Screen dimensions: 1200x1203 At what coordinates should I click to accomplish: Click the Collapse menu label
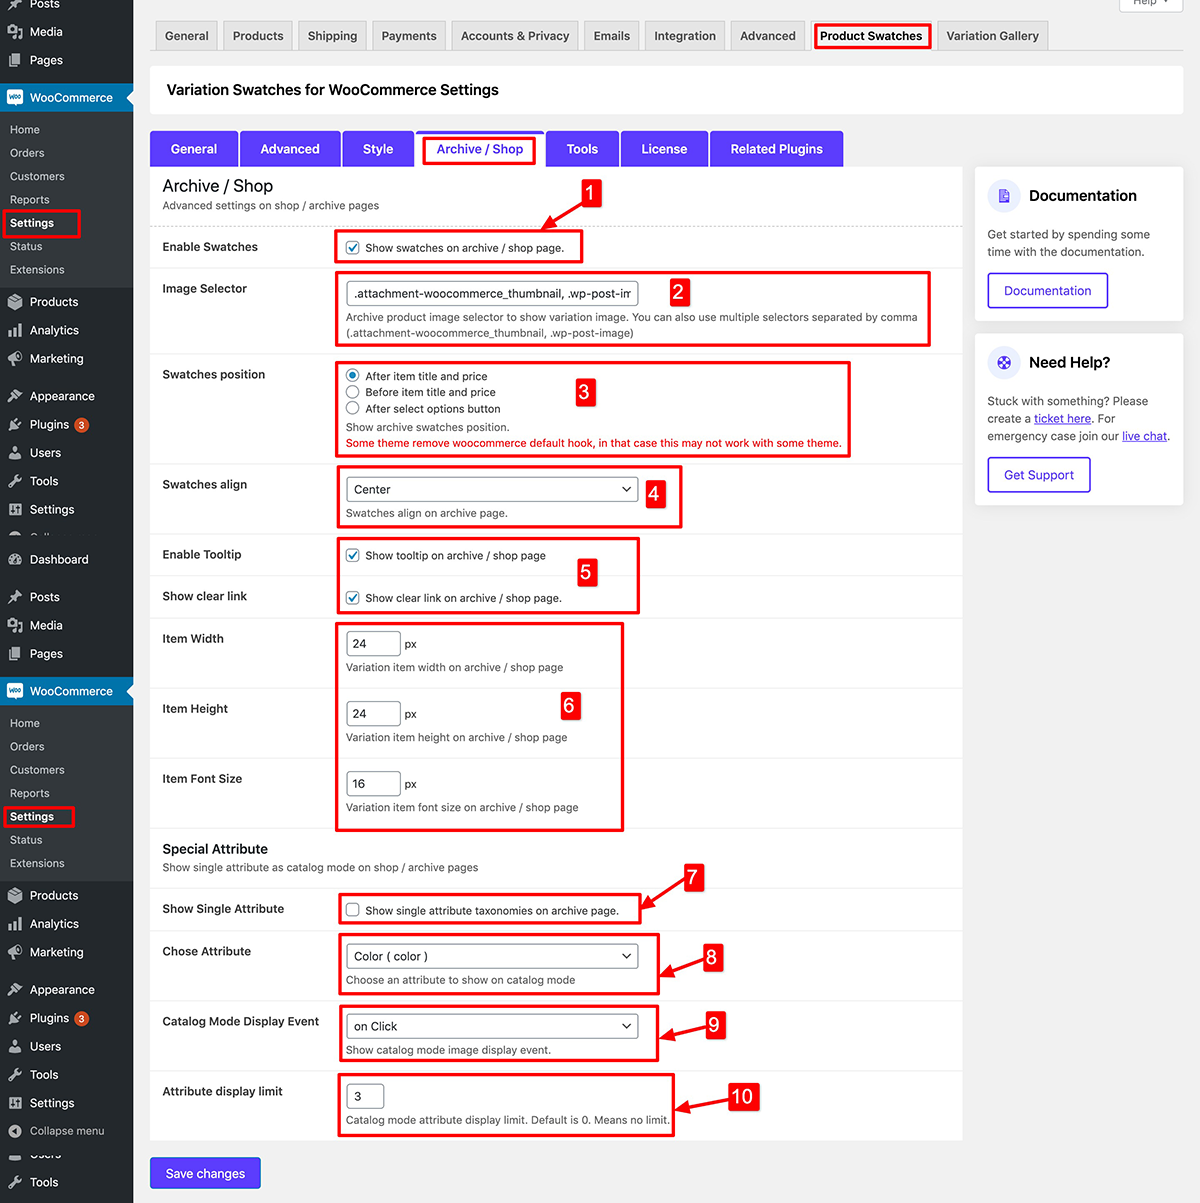coord(67,1131)
